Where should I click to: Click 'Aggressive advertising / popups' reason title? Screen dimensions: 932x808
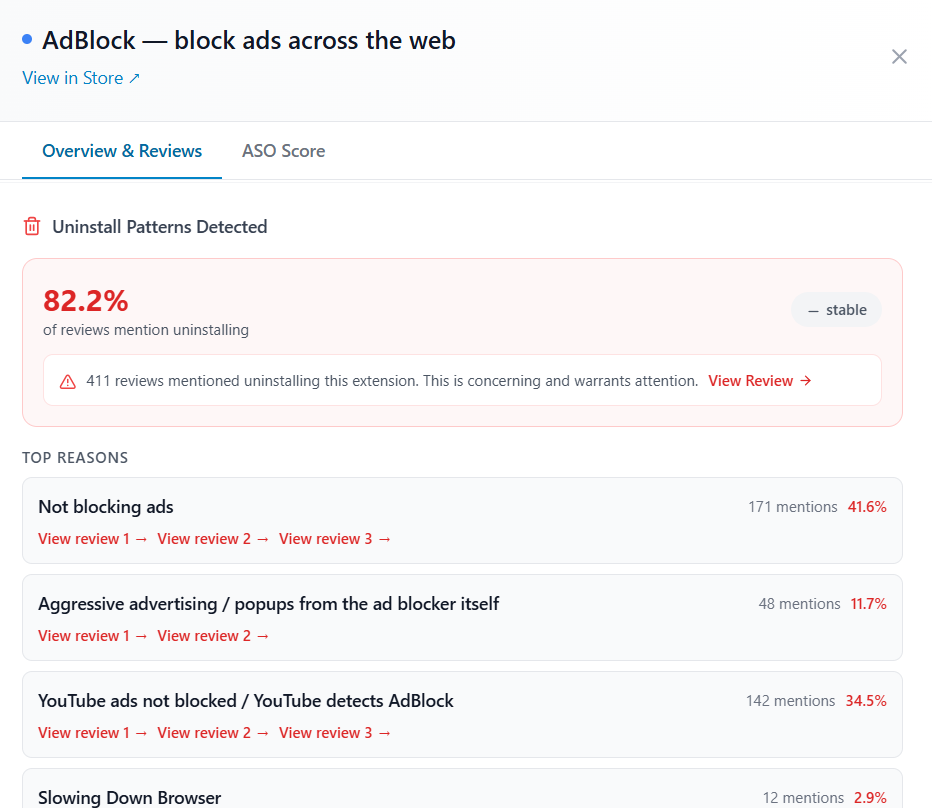point(269,603)
